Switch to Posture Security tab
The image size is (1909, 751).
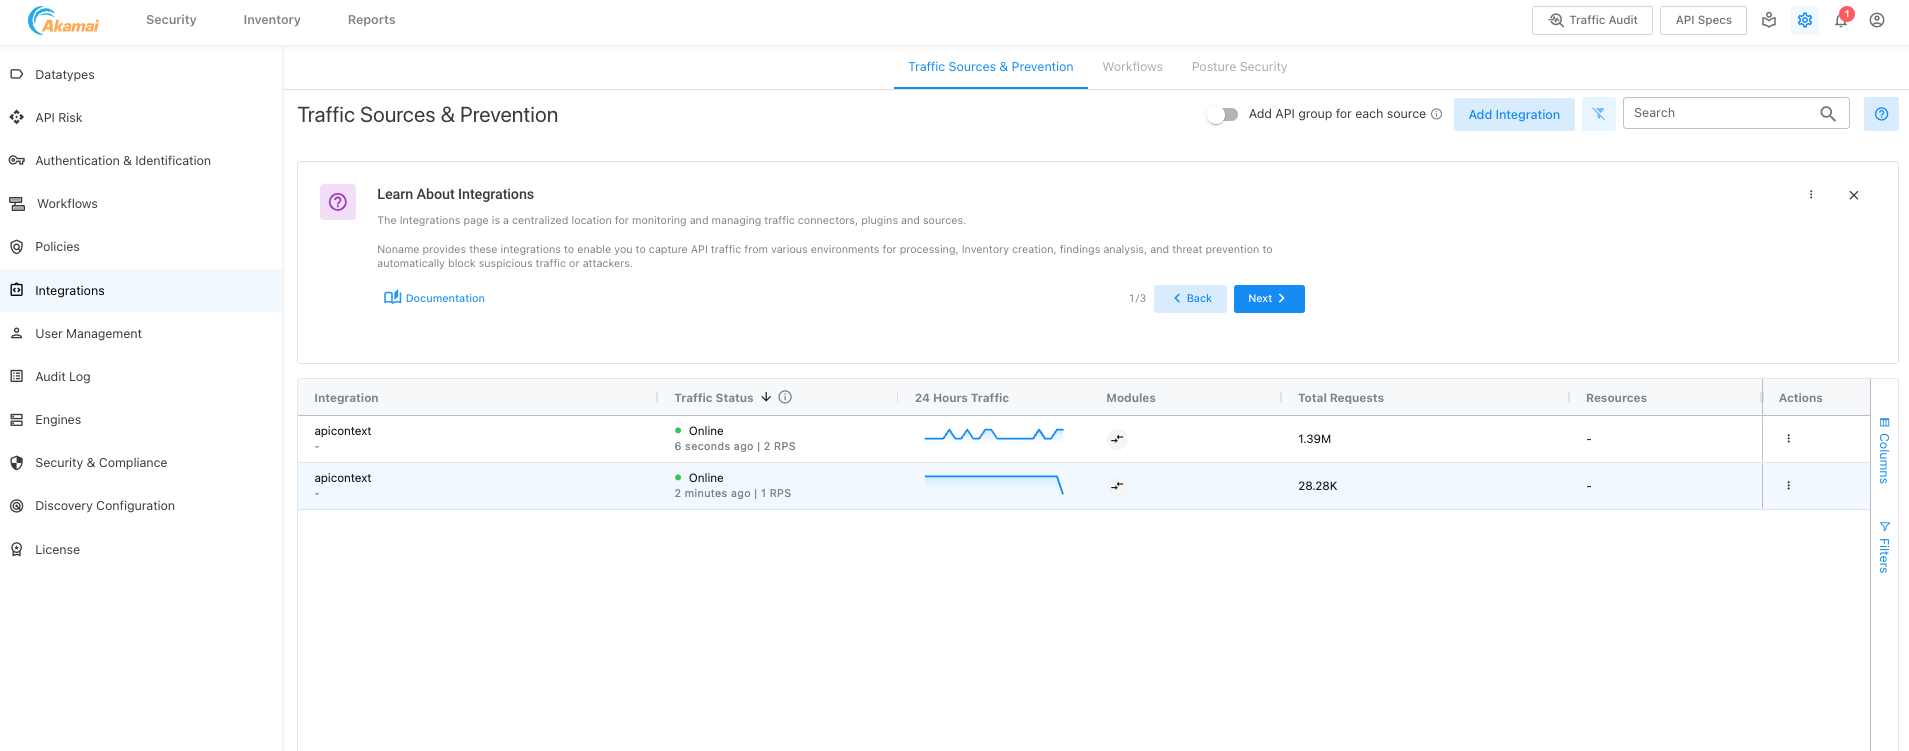coord(1239,67)
